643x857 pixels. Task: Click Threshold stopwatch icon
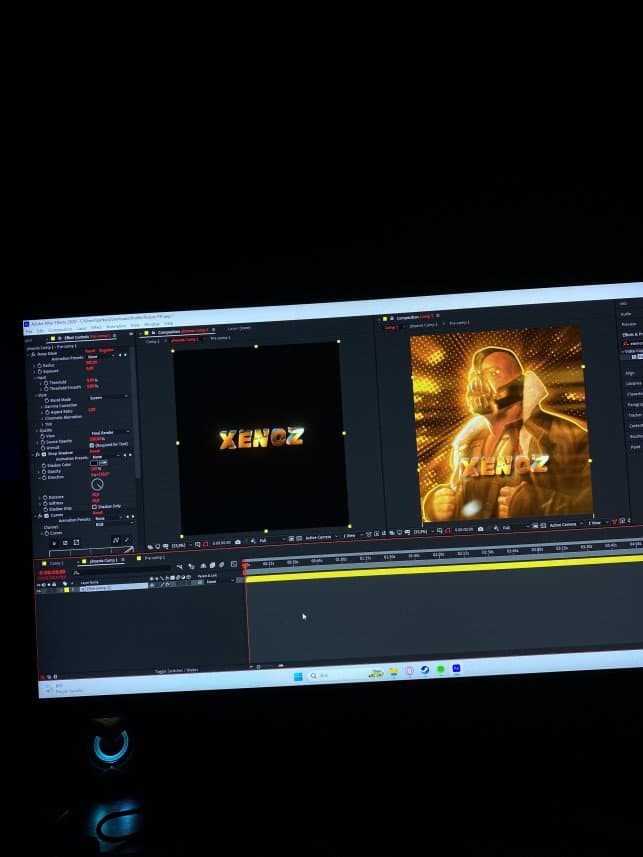pyautogui.click(x=45, y=383)
